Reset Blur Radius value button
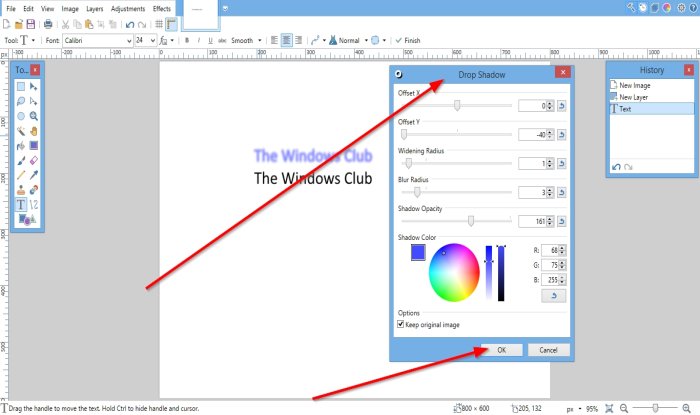The image size is (700, 415). [562, 192]
